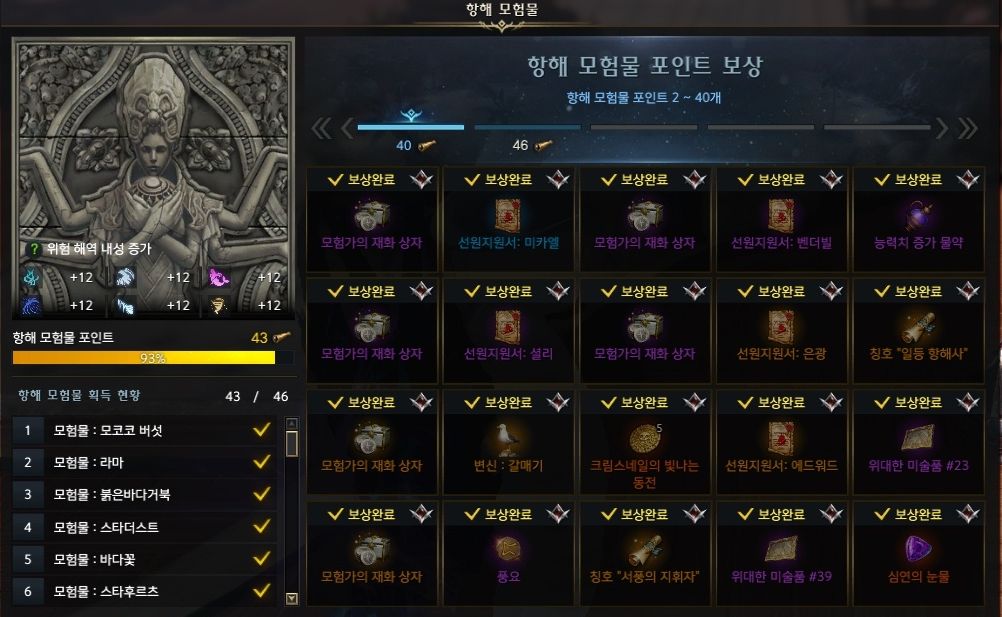The height and width of the screenshot is (617, 1002).
Task: Click the 풍요 rune reward icon
Action: 508,549
